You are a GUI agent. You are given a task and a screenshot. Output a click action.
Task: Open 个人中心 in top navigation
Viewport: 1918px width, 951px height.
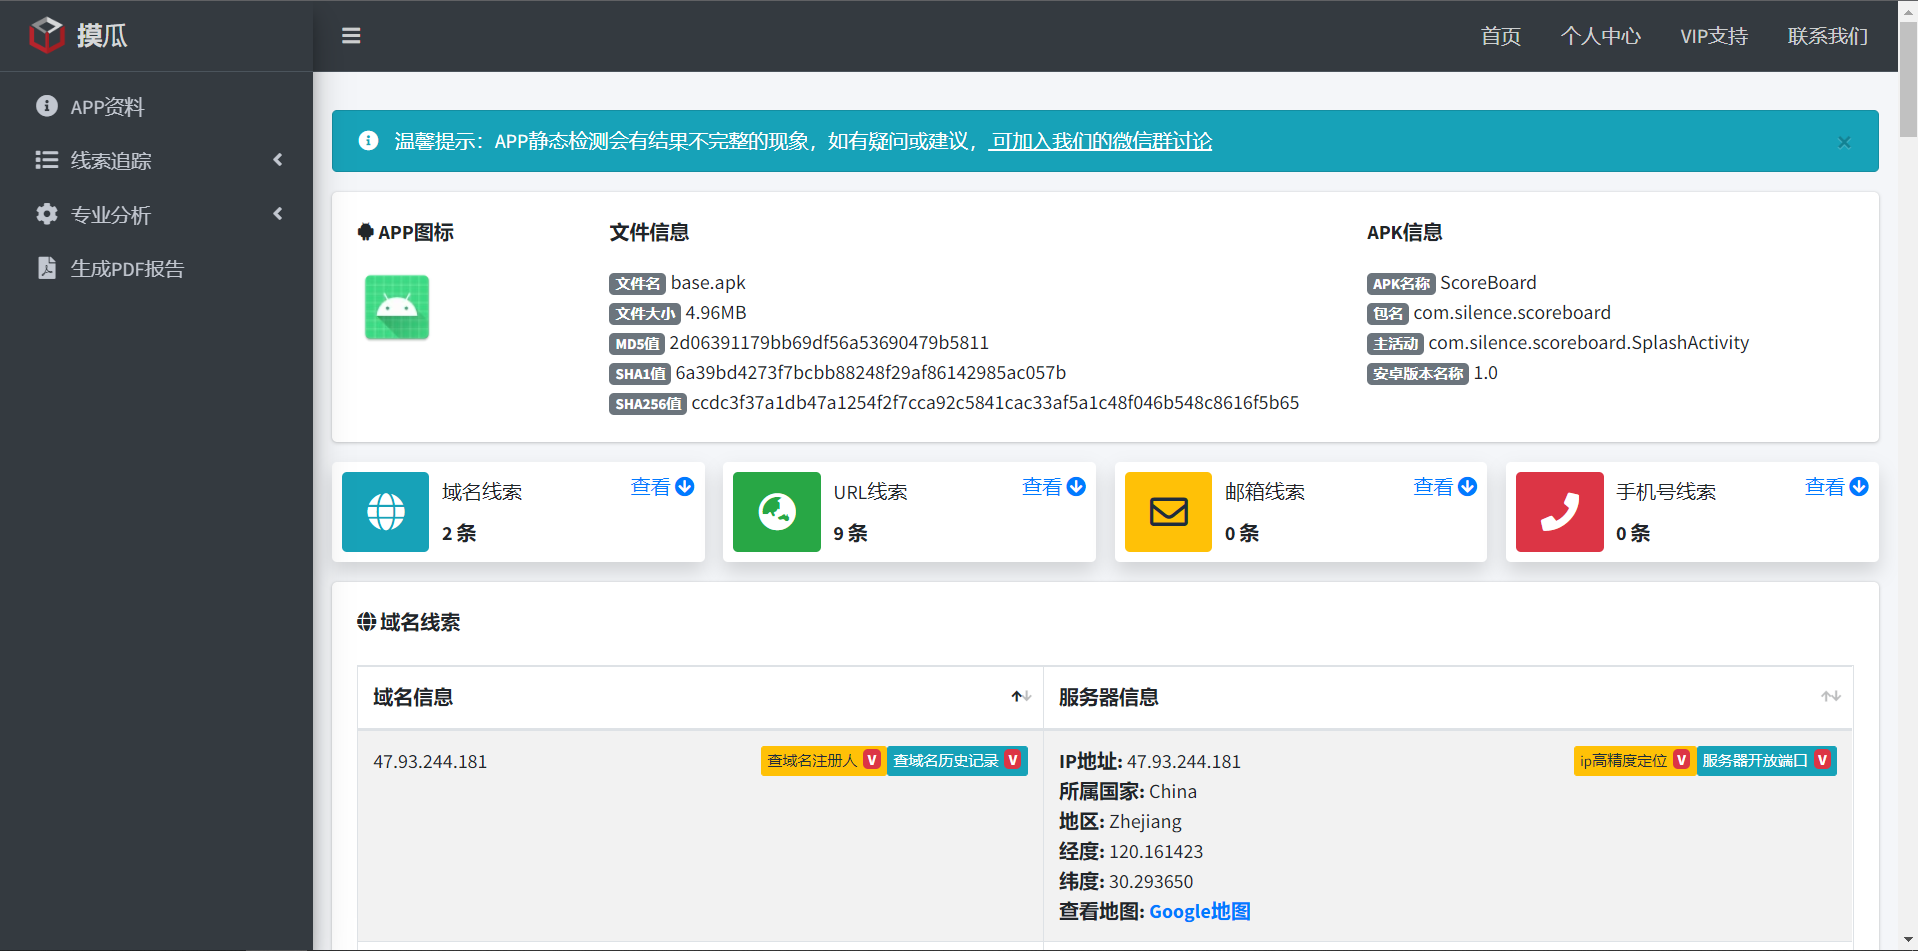(x=1600, y=36)
